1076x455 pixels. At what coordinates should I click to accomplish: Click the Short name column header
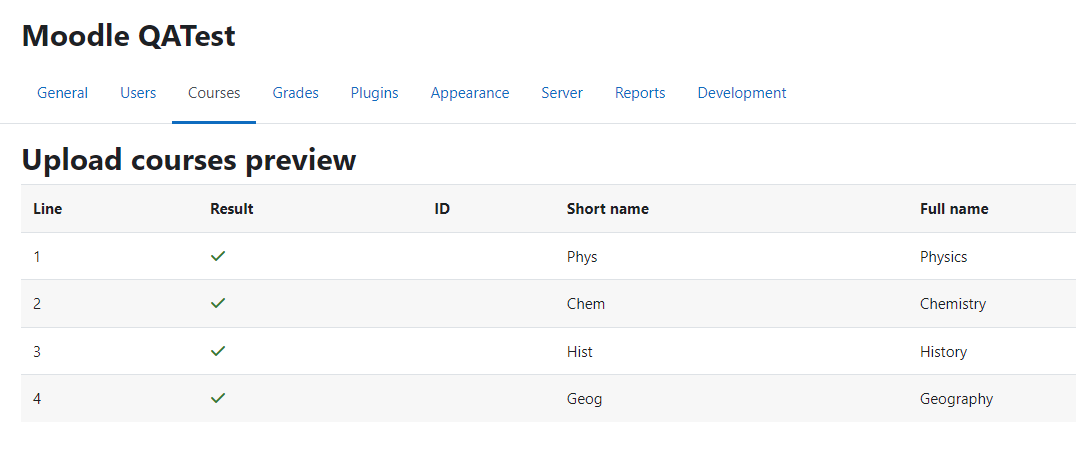tap(608, 209)
